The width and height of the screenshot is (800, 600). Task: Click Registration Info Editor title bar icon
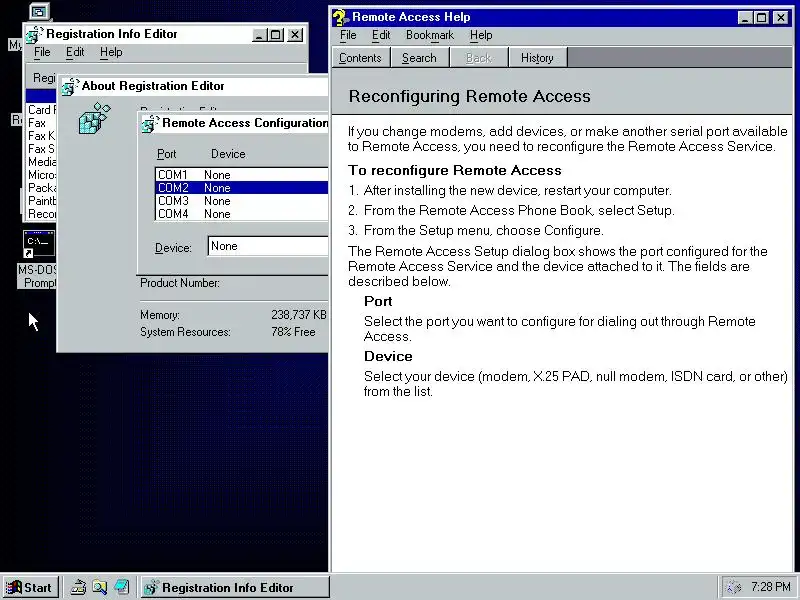point(35,34)
